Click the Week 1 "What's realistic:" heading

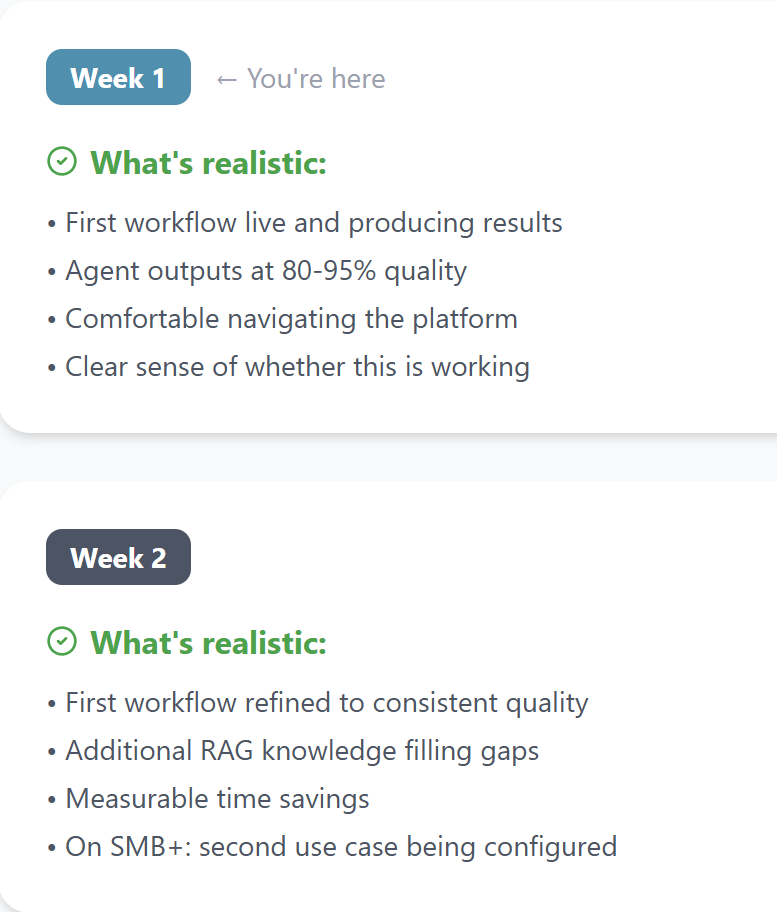(x=208, y=162)
